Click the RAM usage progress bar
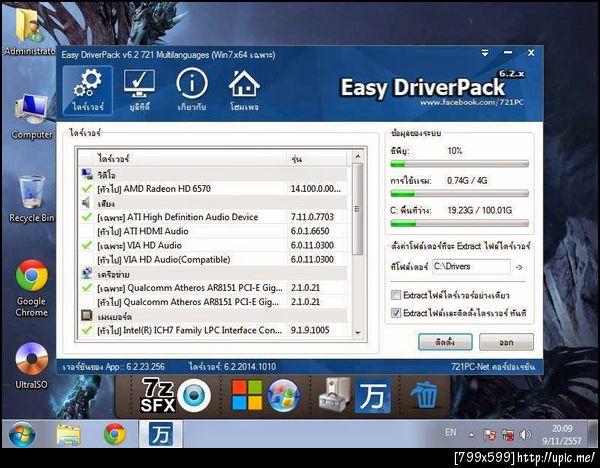This screenshot has width=600, height=468. coord(459,194)
